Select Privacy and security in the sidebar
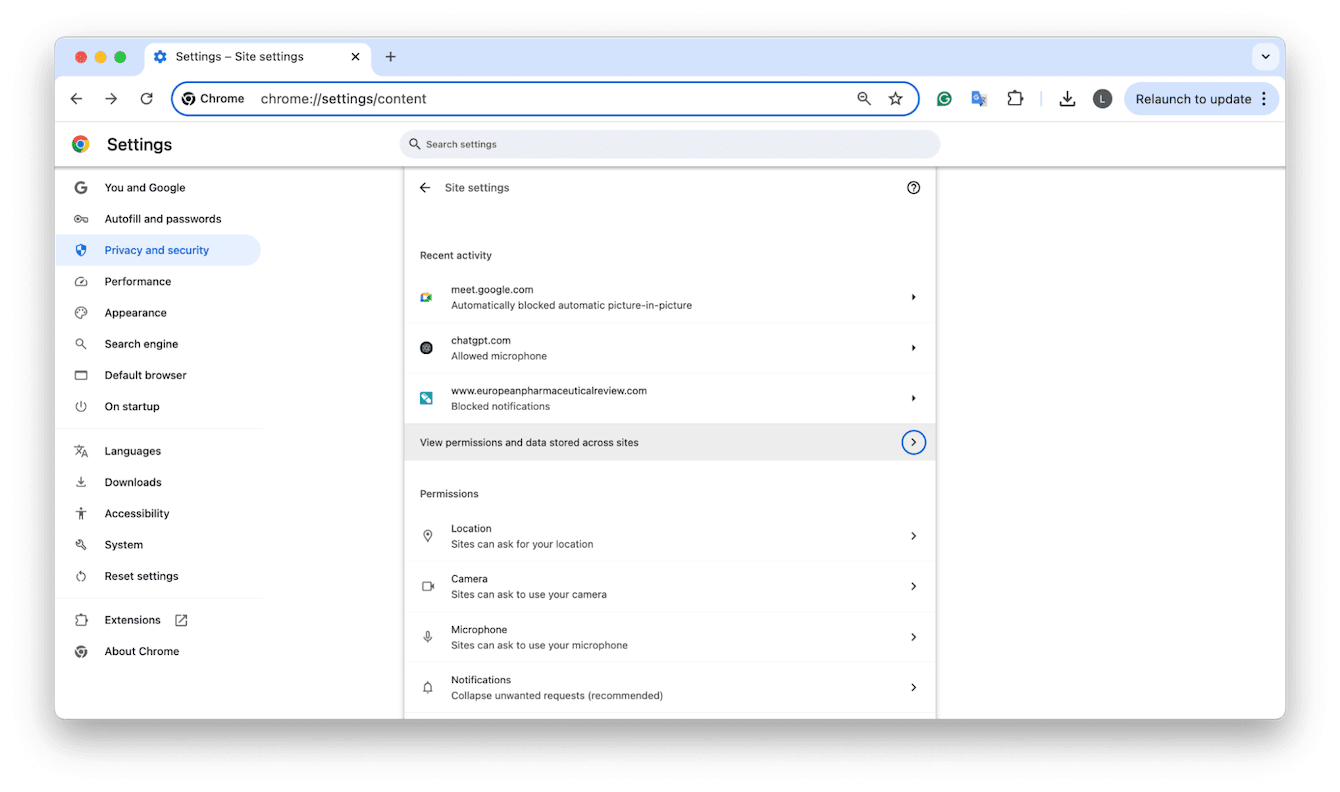 pos(157,250)
